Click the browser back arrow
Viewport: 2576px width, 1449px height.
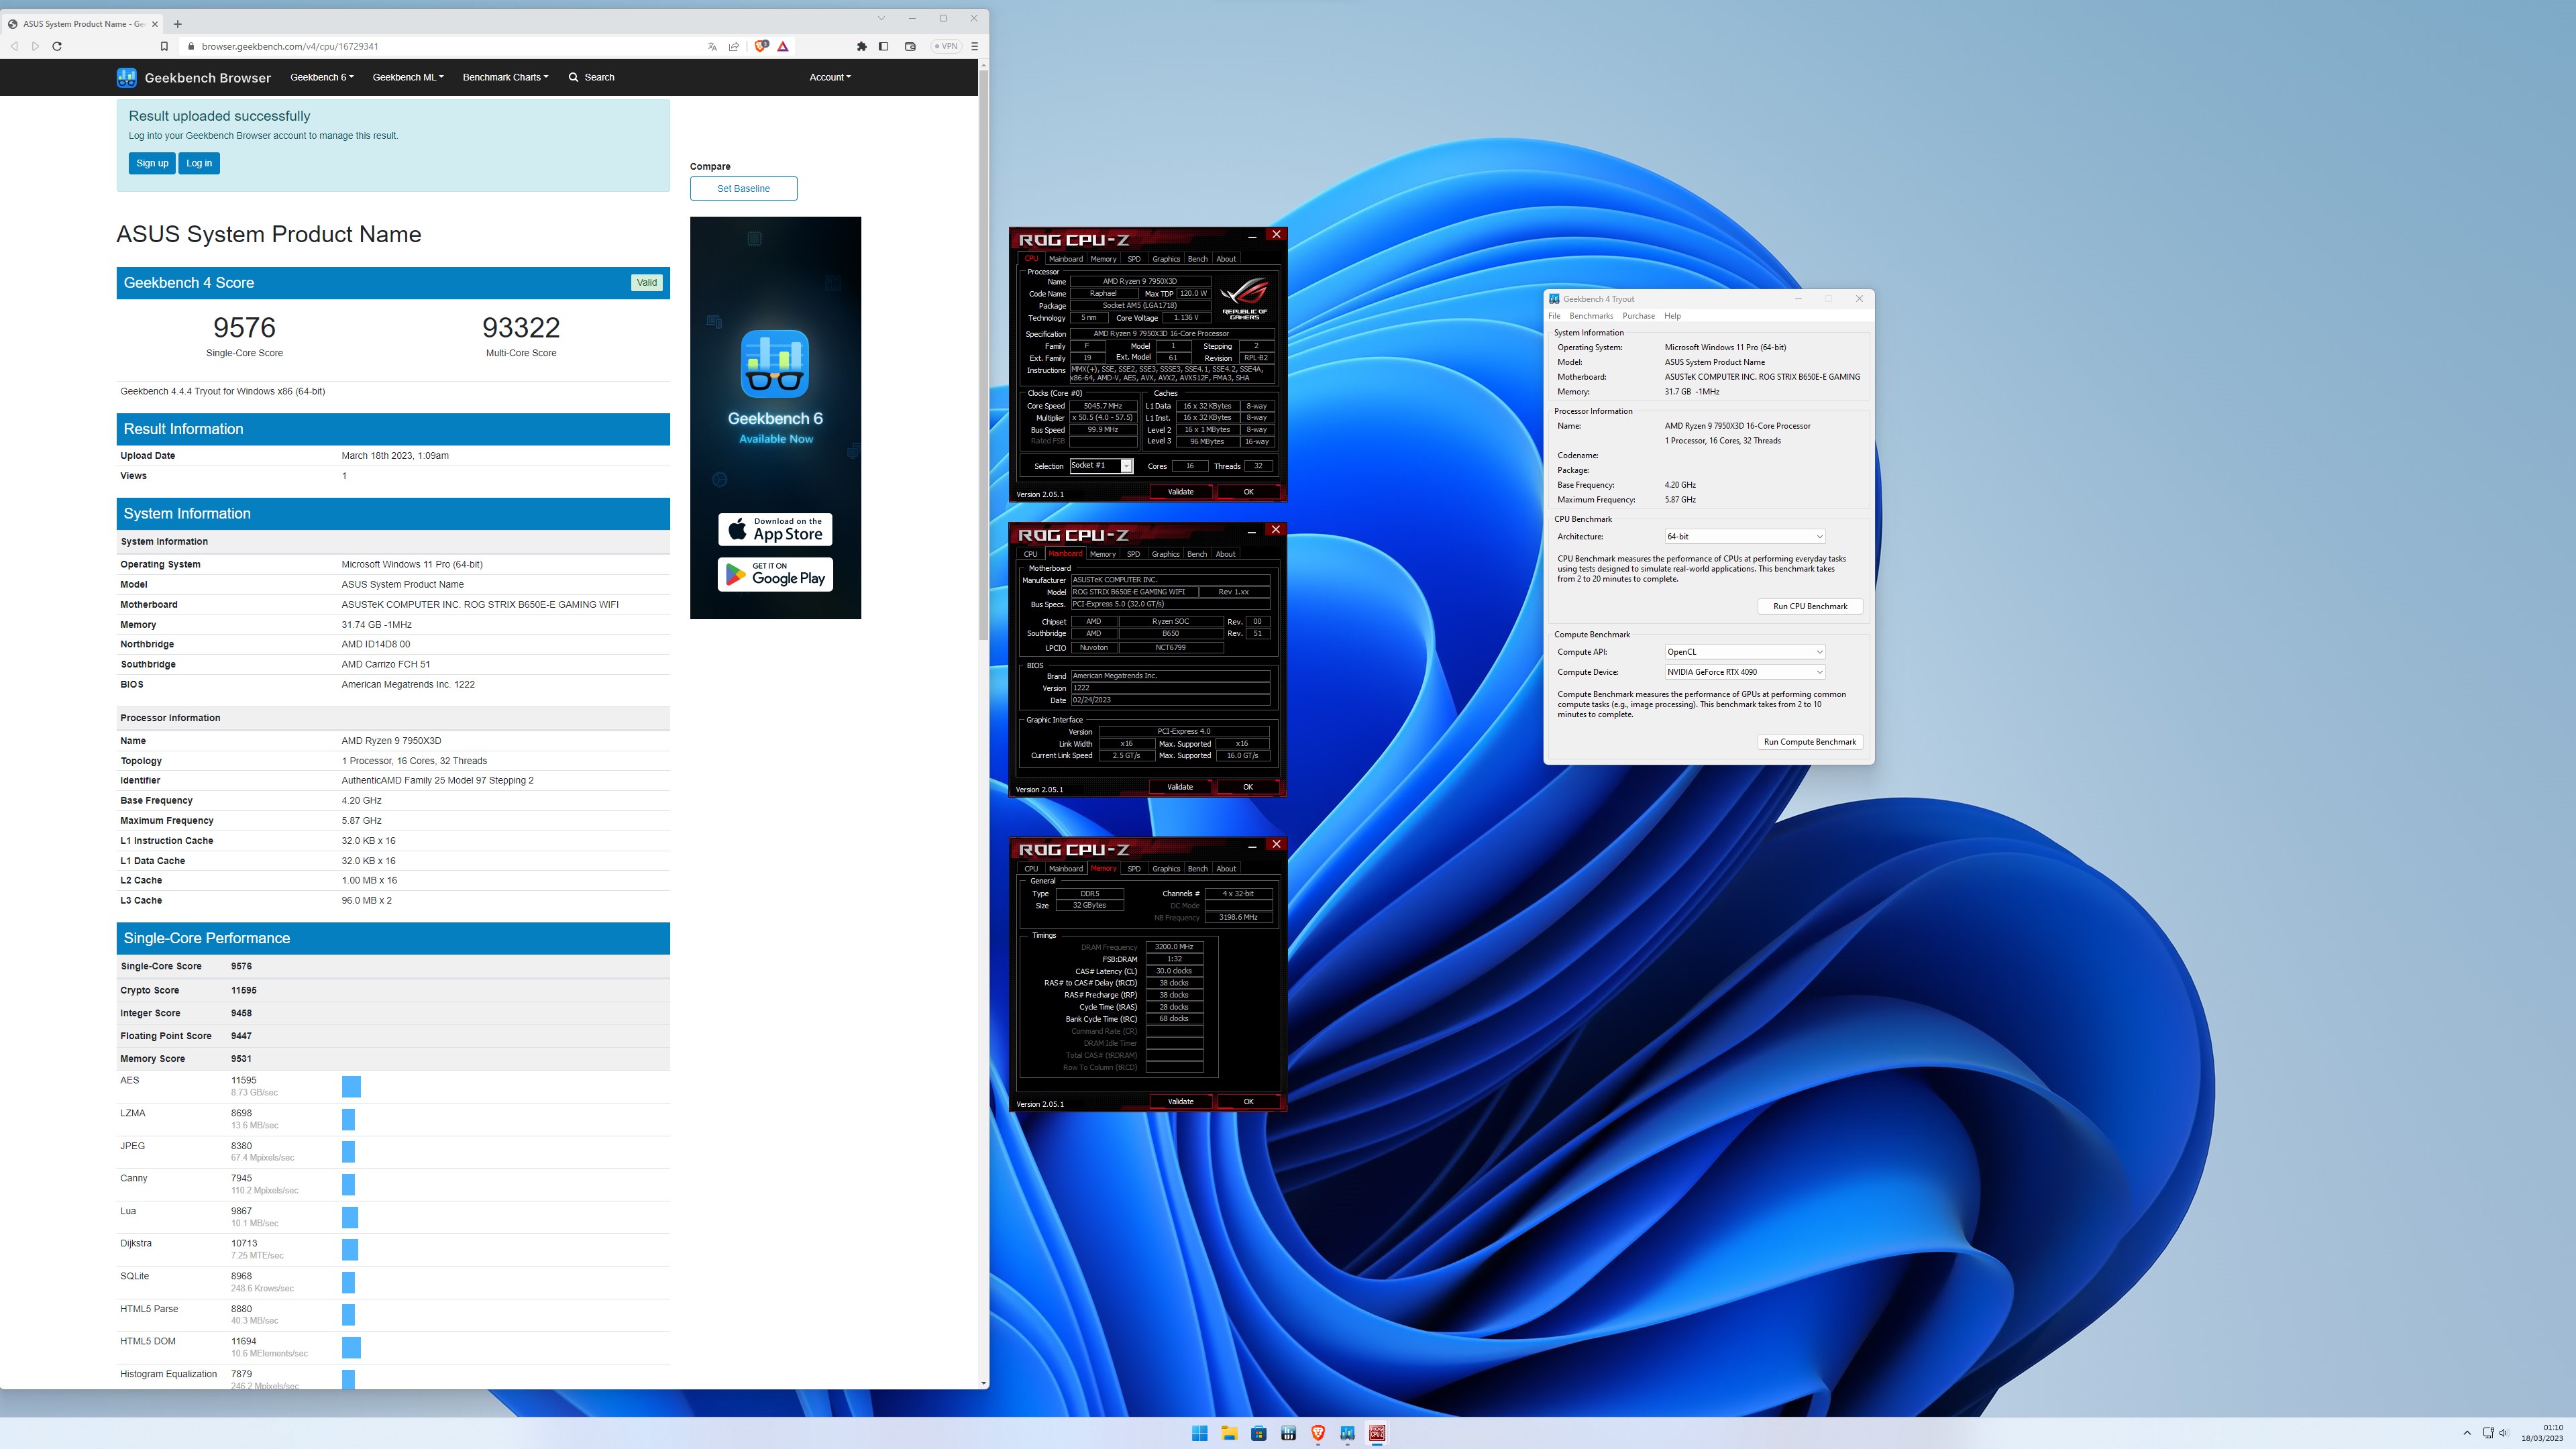[x=14, y=46]
